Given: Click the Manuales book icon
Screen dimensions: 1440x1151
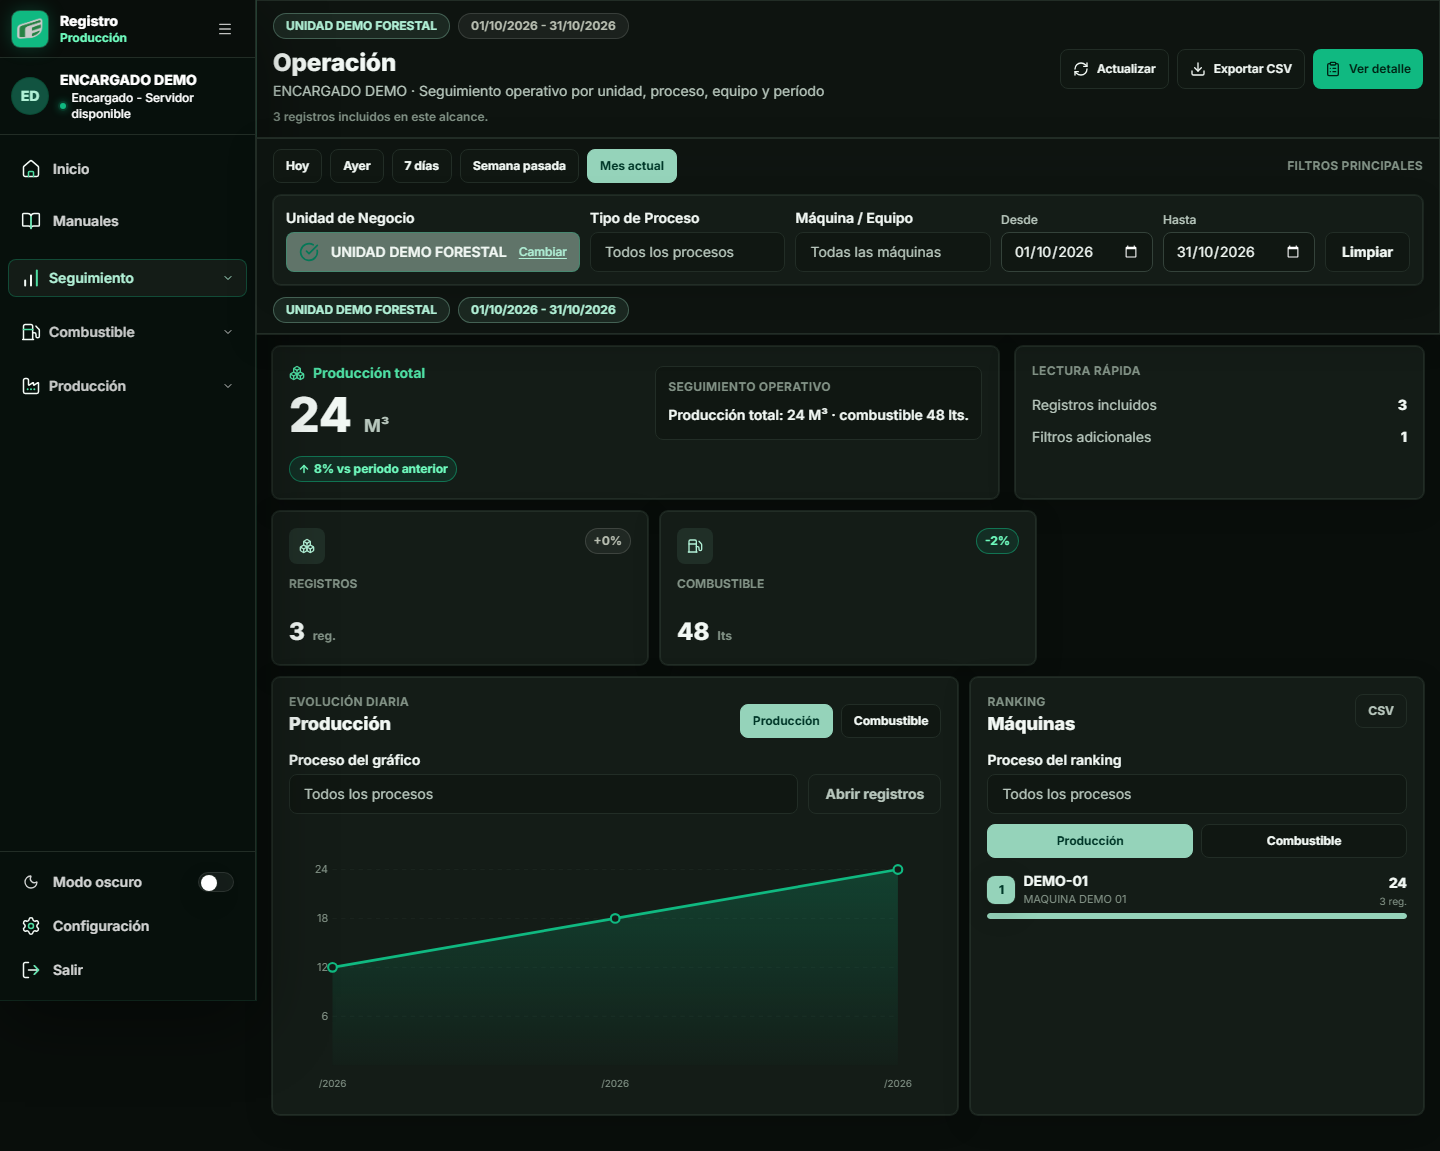Looking at the screenshot, I should (31, 221).
